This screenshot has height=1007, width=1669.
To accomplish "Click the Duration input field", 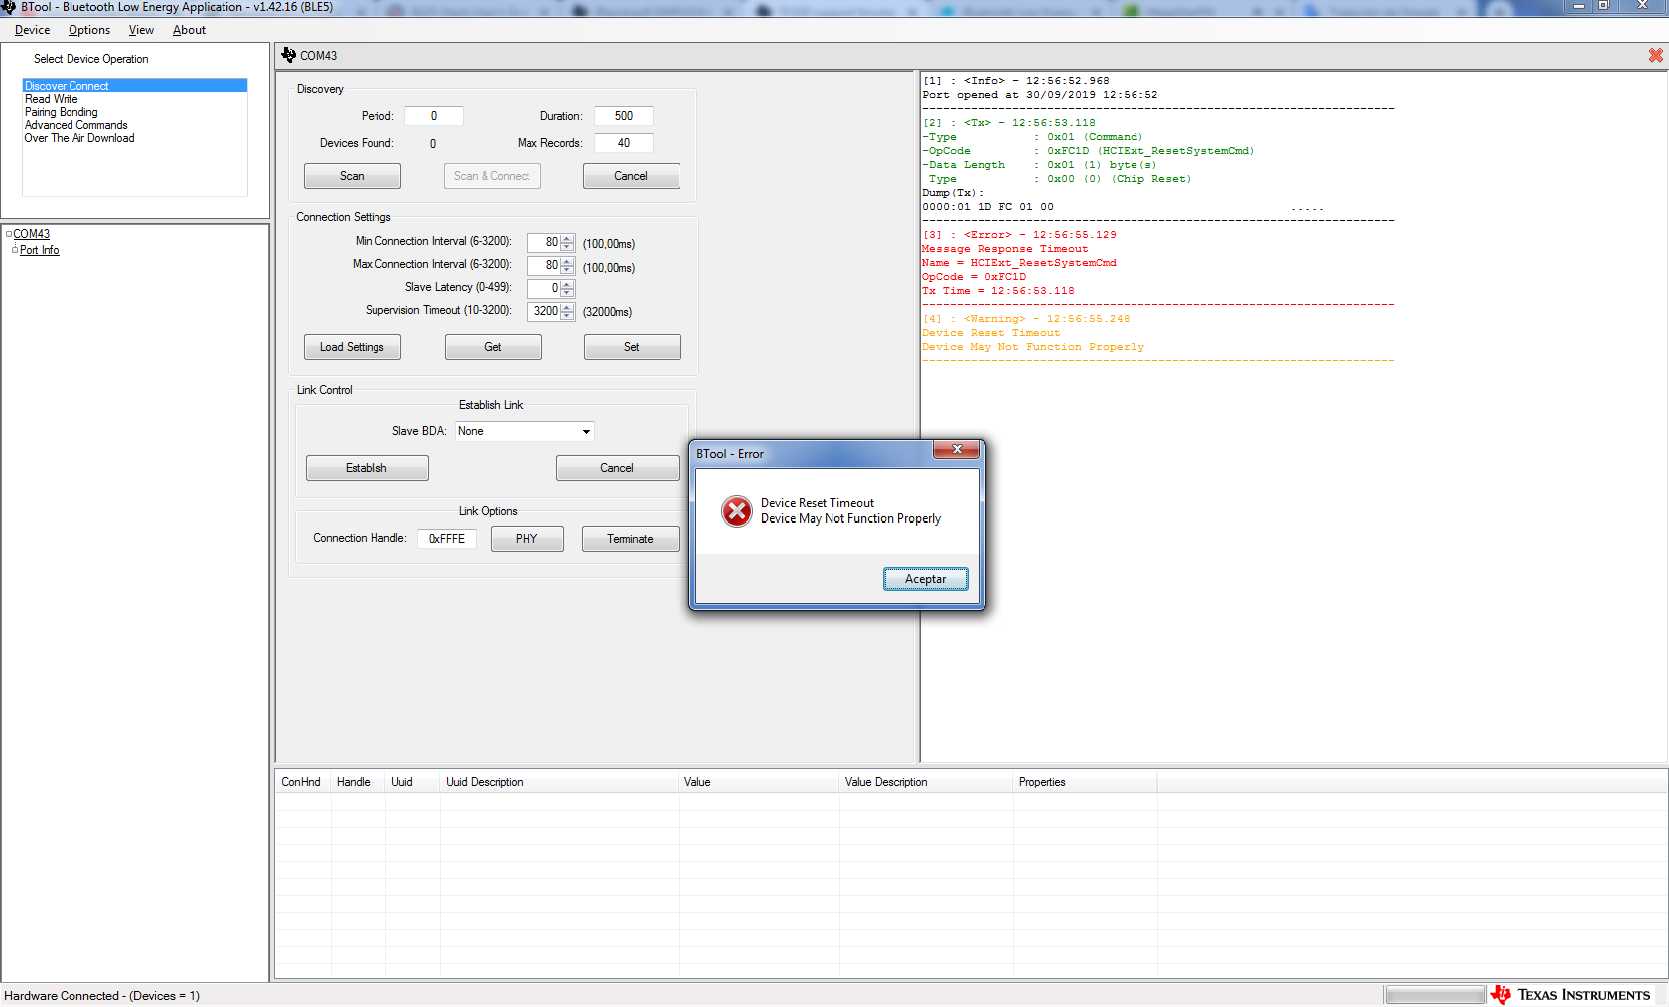I will click(x=622, y=115).
